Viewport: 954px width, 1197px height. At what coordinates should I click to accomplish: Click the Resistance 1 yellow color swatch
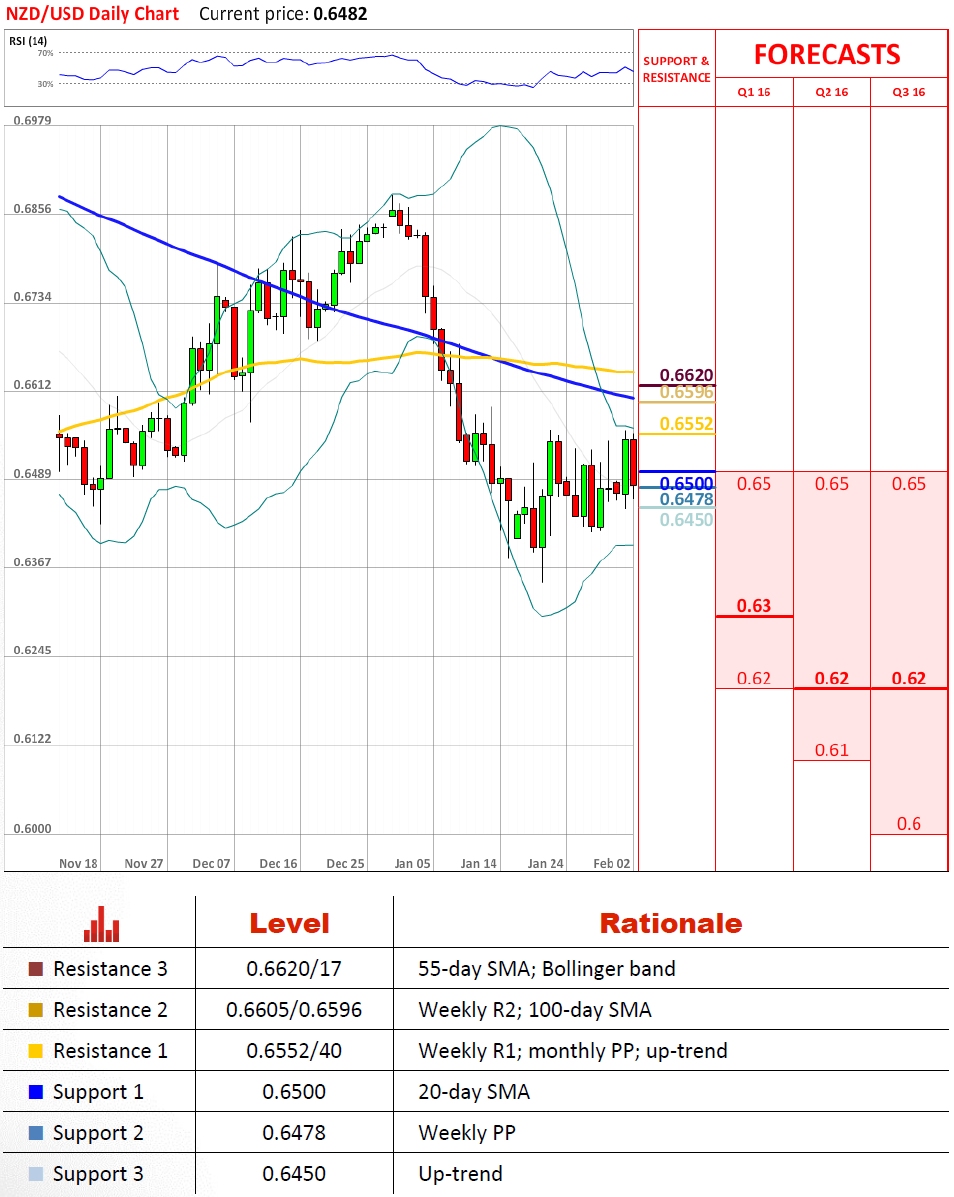35,1051
